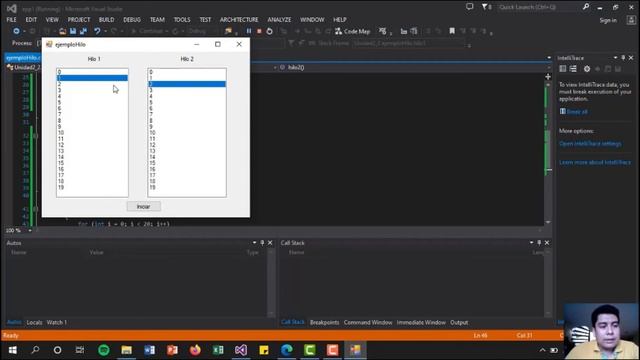The image size is (640, 360).
Task: Open the Autos panel options dropdown
Action: pos(254,243)
